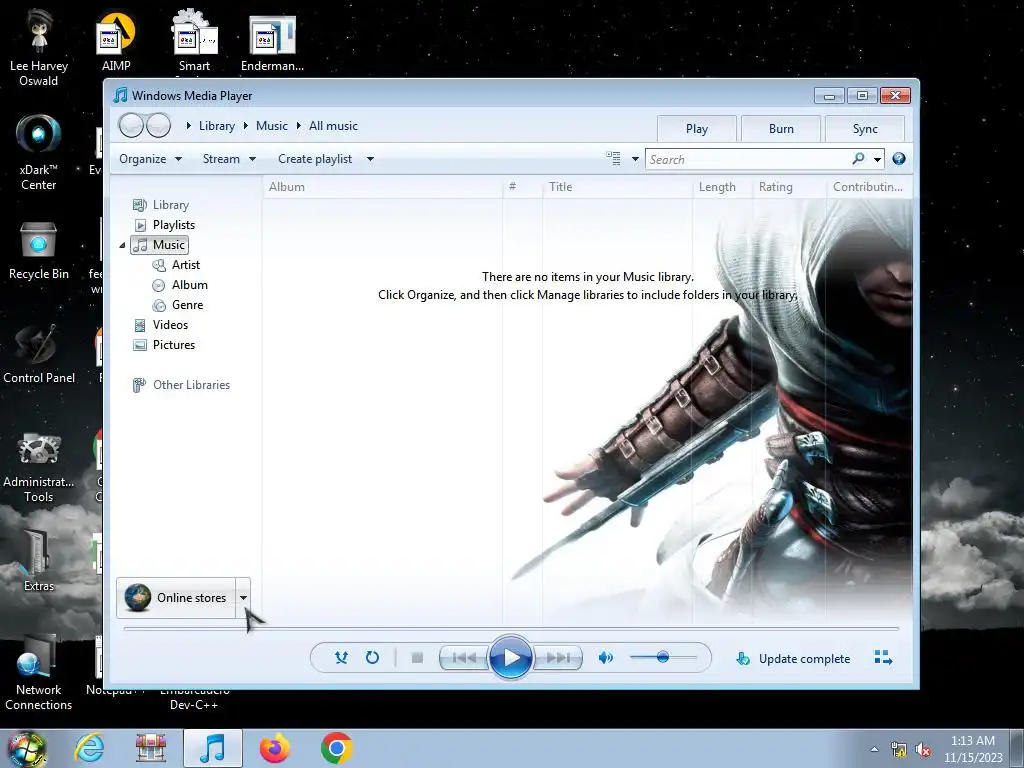The height and width of the screenshot is (768, 1024).
Task: Open the Stream menu
Action: [x=229, y=159]
